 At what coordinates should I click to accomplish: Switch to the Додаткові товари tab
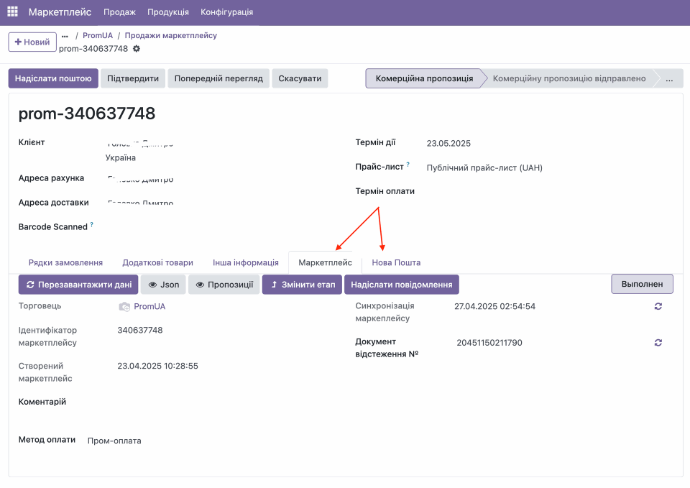pyautogui.click(x=158, y=263)
